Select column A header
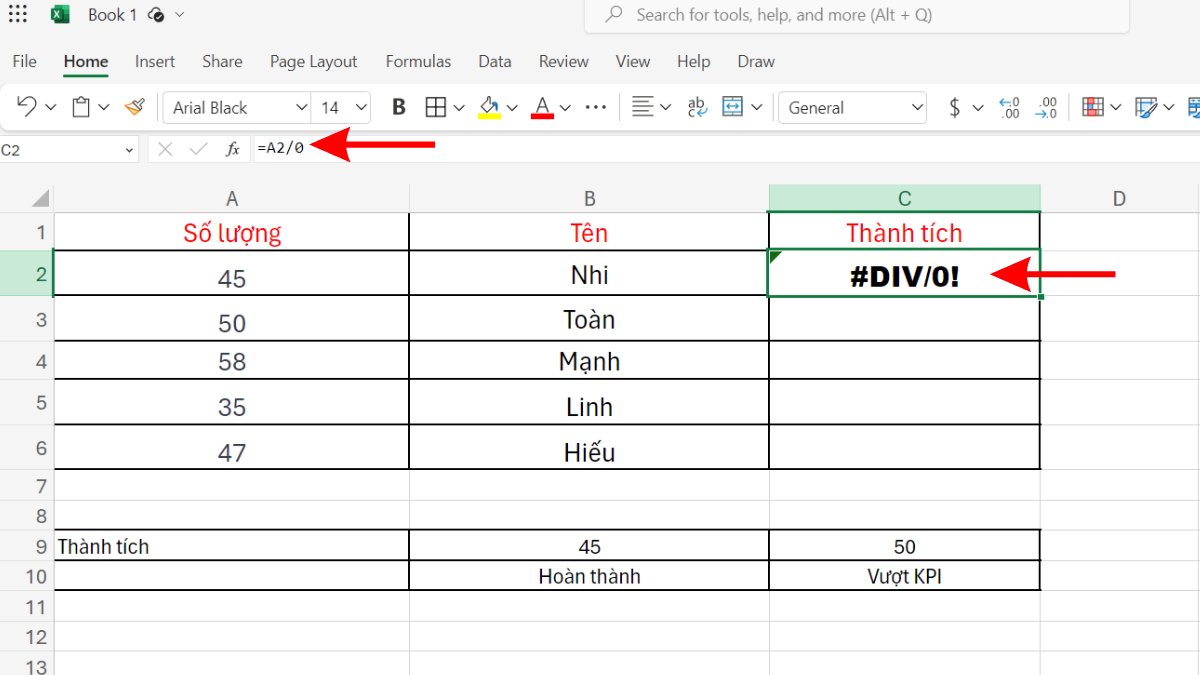Screen dimensions: 1200x675 [x=232, y=198]
